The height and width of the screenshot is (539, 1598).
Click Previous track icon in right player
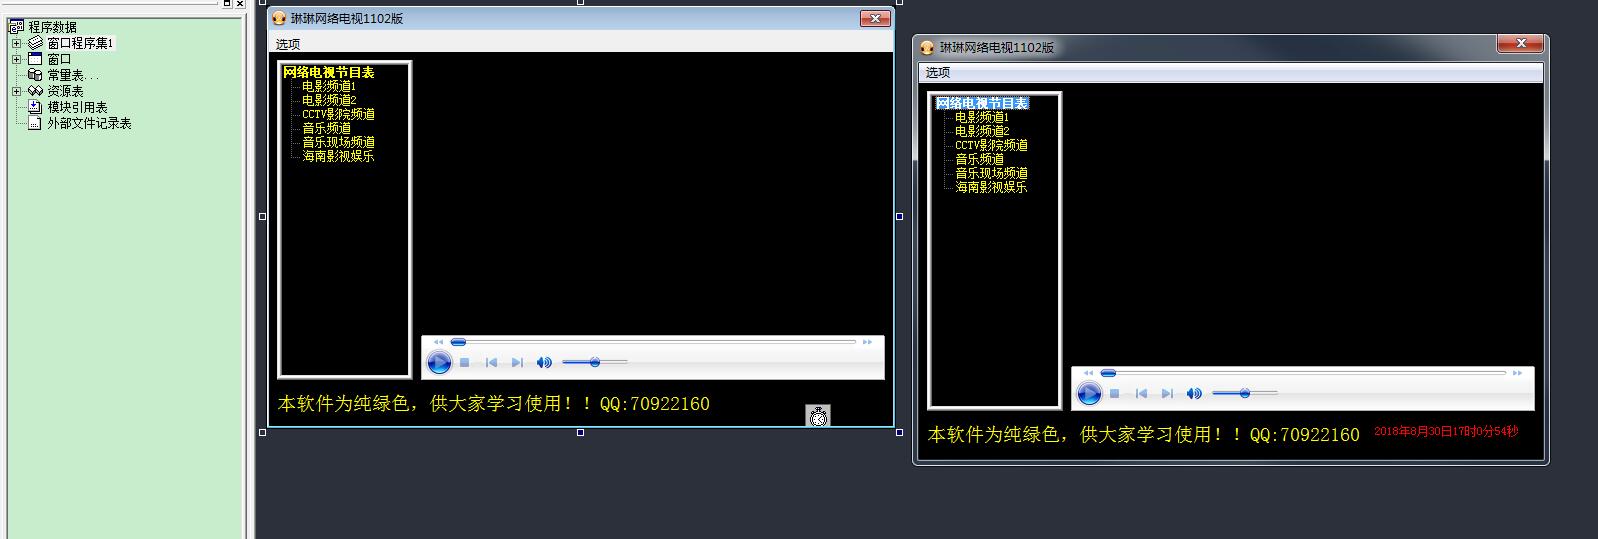pos(1141,394)
